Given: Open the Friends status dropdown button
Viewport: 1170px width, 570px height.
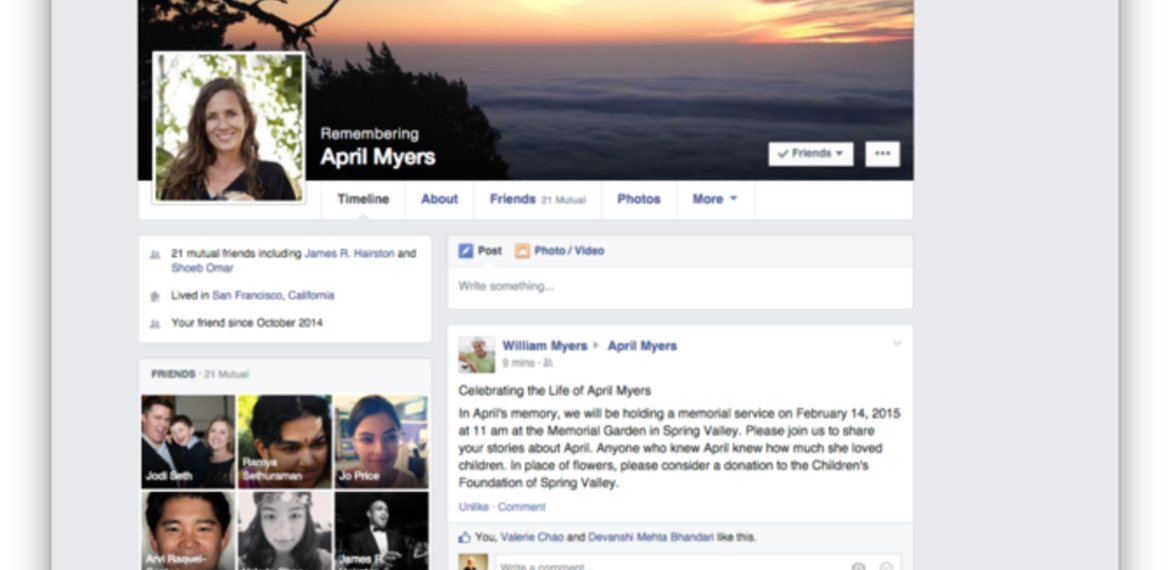Looking at the screenshot, I should [x=810, y=154].
